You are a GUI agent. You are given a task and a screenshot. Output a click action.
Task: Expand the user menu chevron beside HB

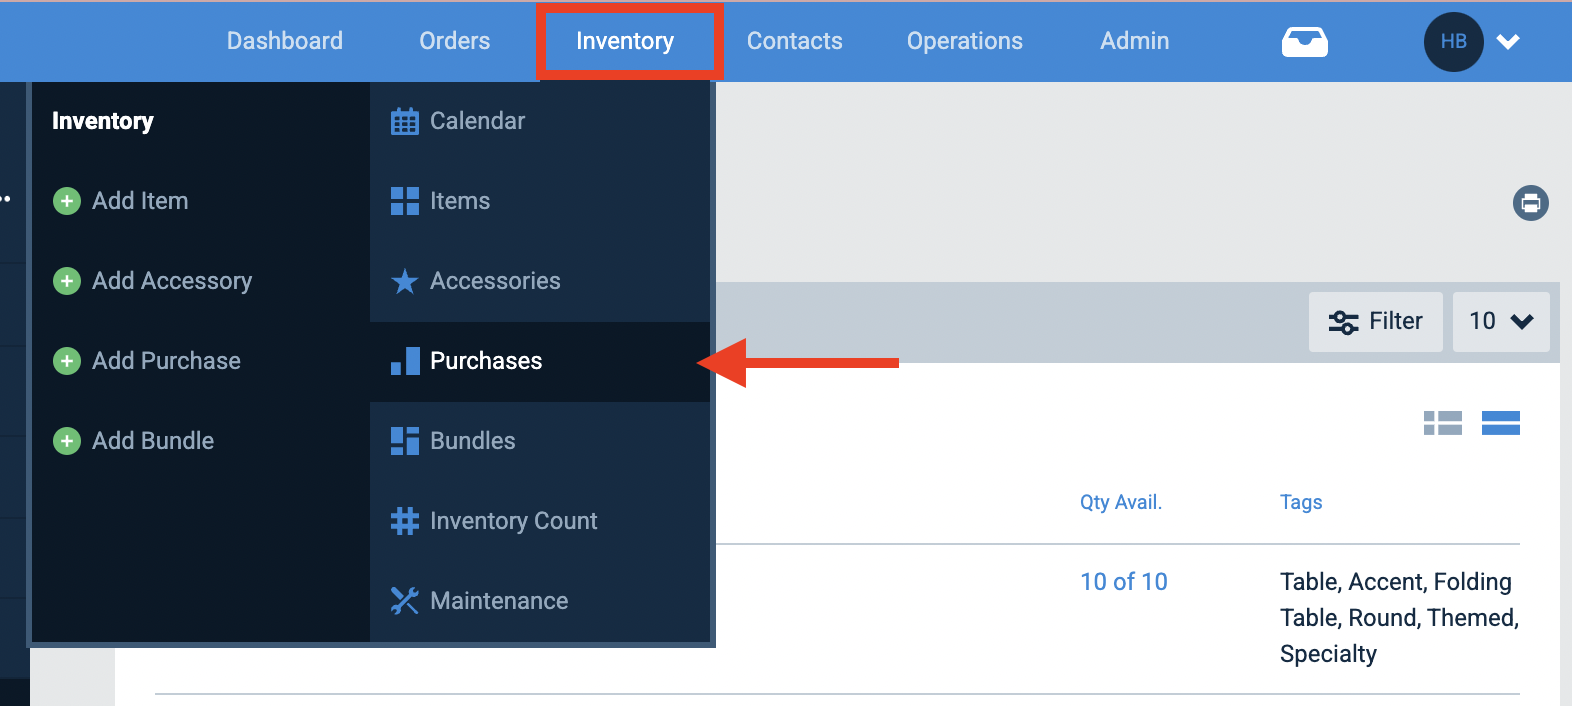(x=1508, y=42)
